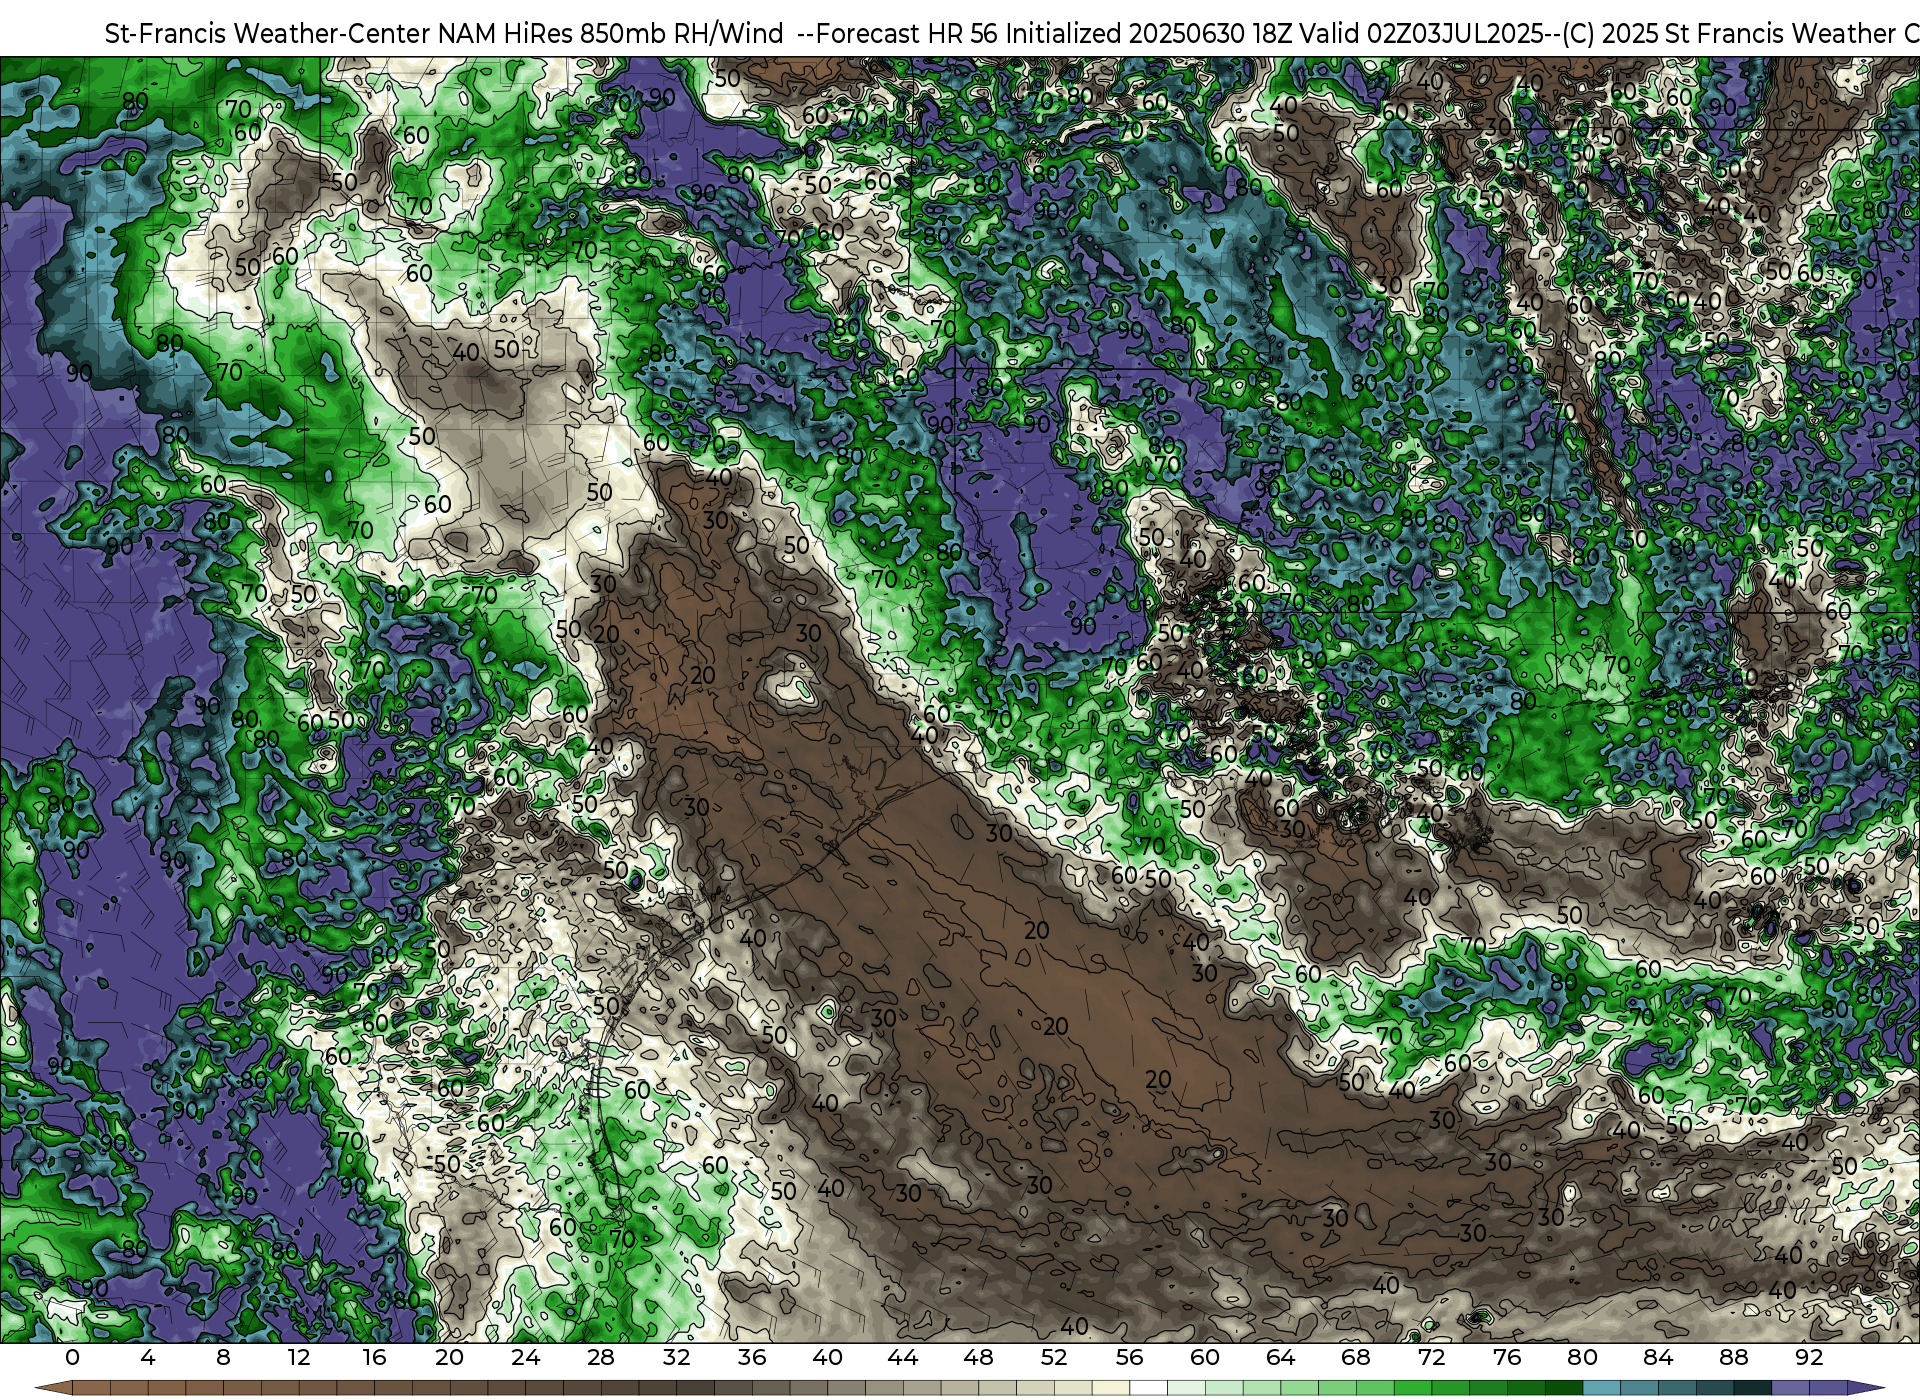Image resolution: width=1920 pixels, height=1400 pixels.
Task: Click the '4' label on the color scale
Action: [148, 1358]
